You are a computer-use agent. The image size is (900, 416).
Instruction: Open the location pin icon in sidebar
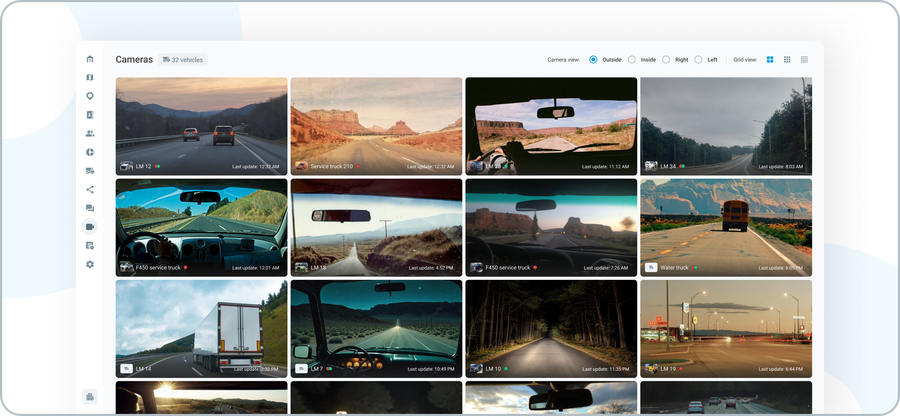pyautogui.click(x=90, y=96)
